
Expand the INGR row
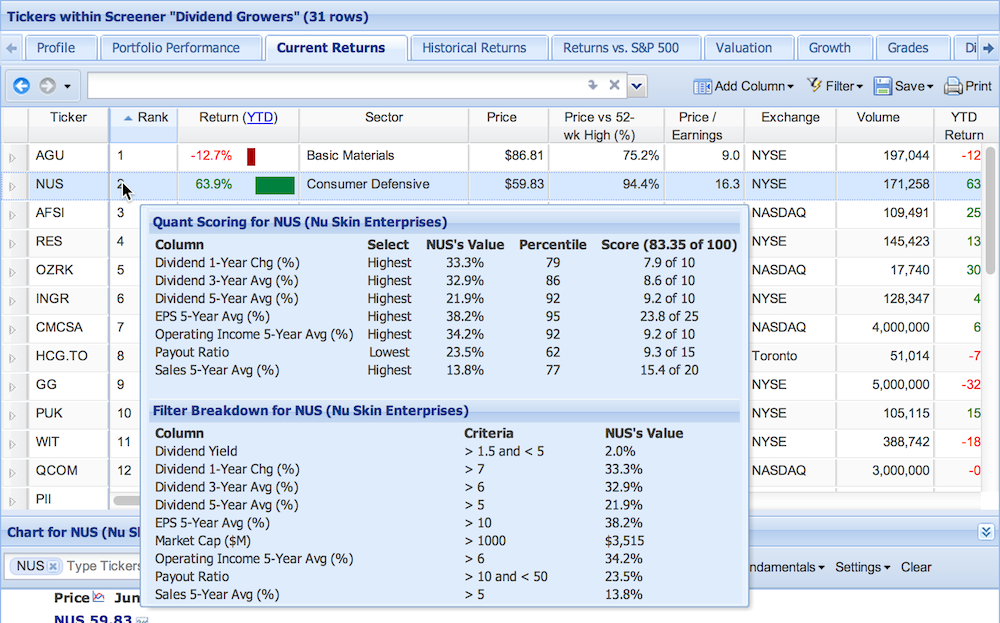coord(12,300)
